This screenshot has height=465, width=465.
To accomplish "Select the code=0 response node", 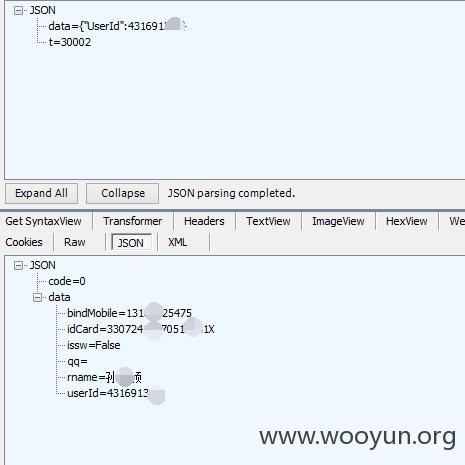I will (x=67, y=281).
